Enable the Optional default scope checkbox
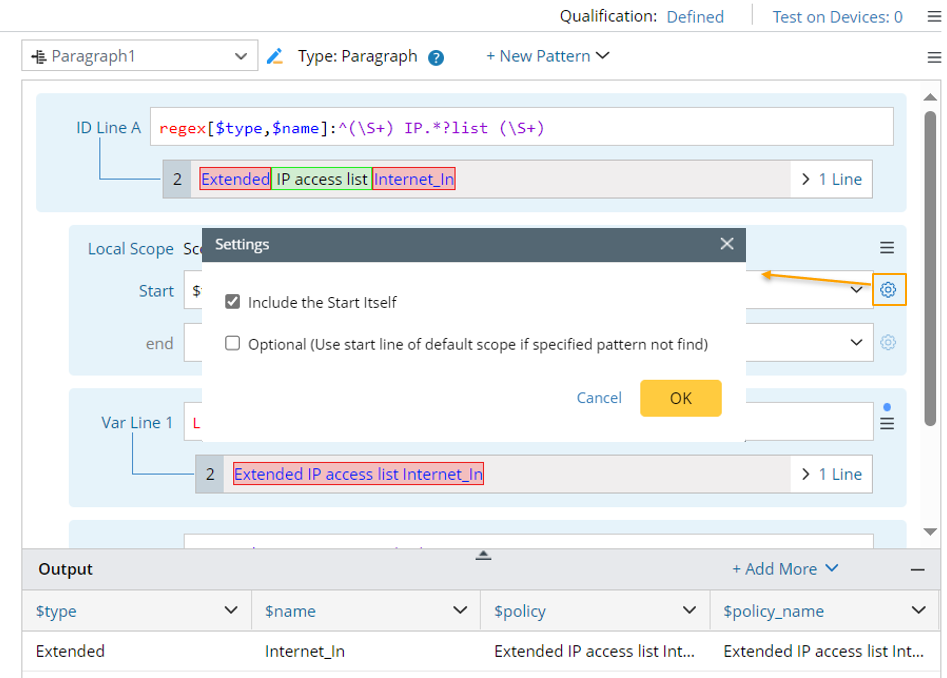This screenshot has height=678, width=947. click(x=233, y=344)
